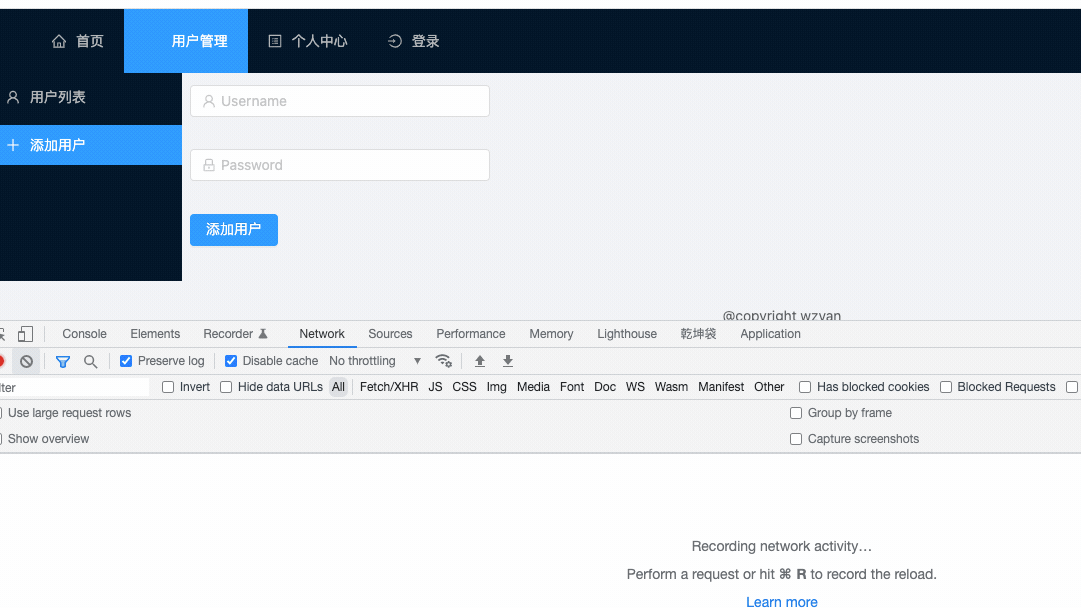Open the Sources tab
This screenshot has height=608, width=1081.
(x=390, y=334)
